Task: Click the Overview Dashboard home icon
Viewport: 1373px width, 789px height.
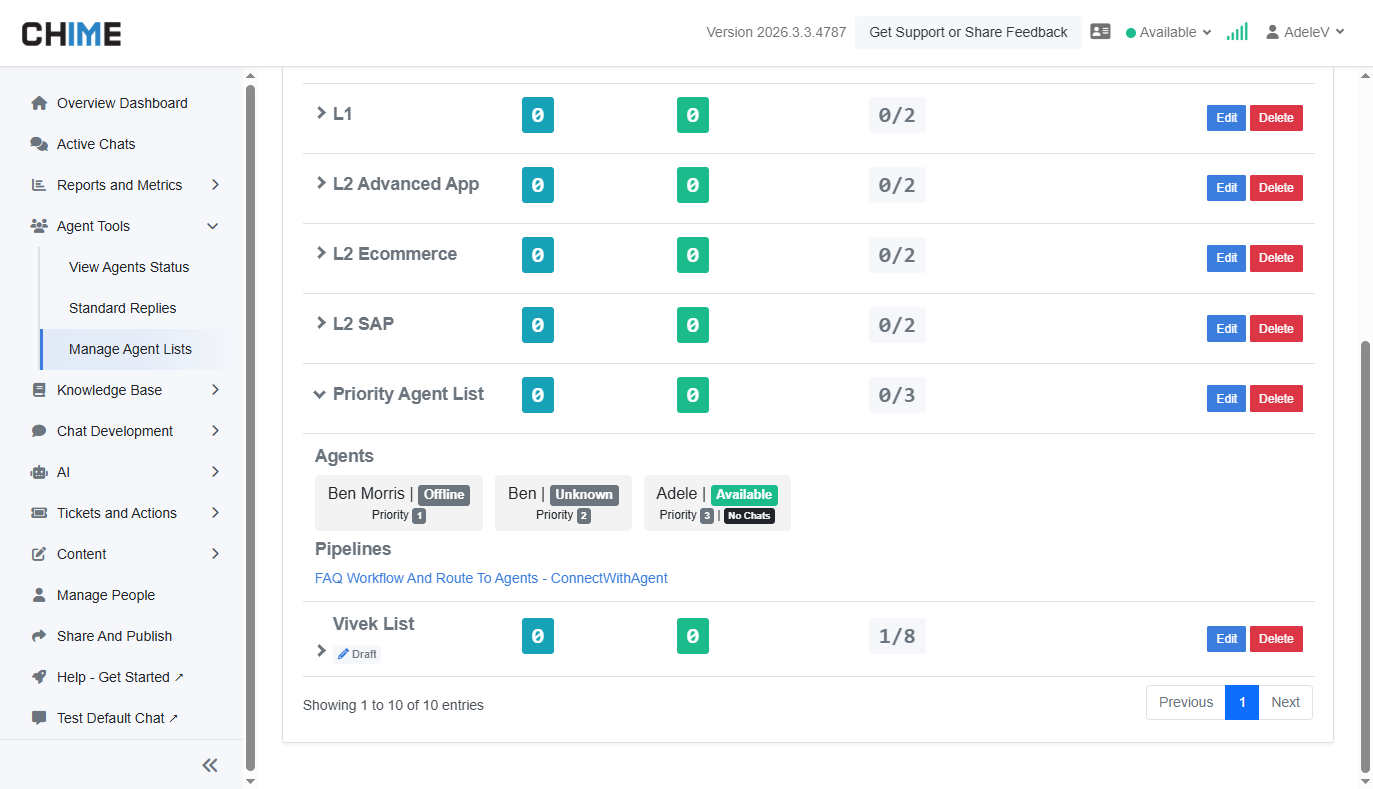Action: click(x=39, y=103)
